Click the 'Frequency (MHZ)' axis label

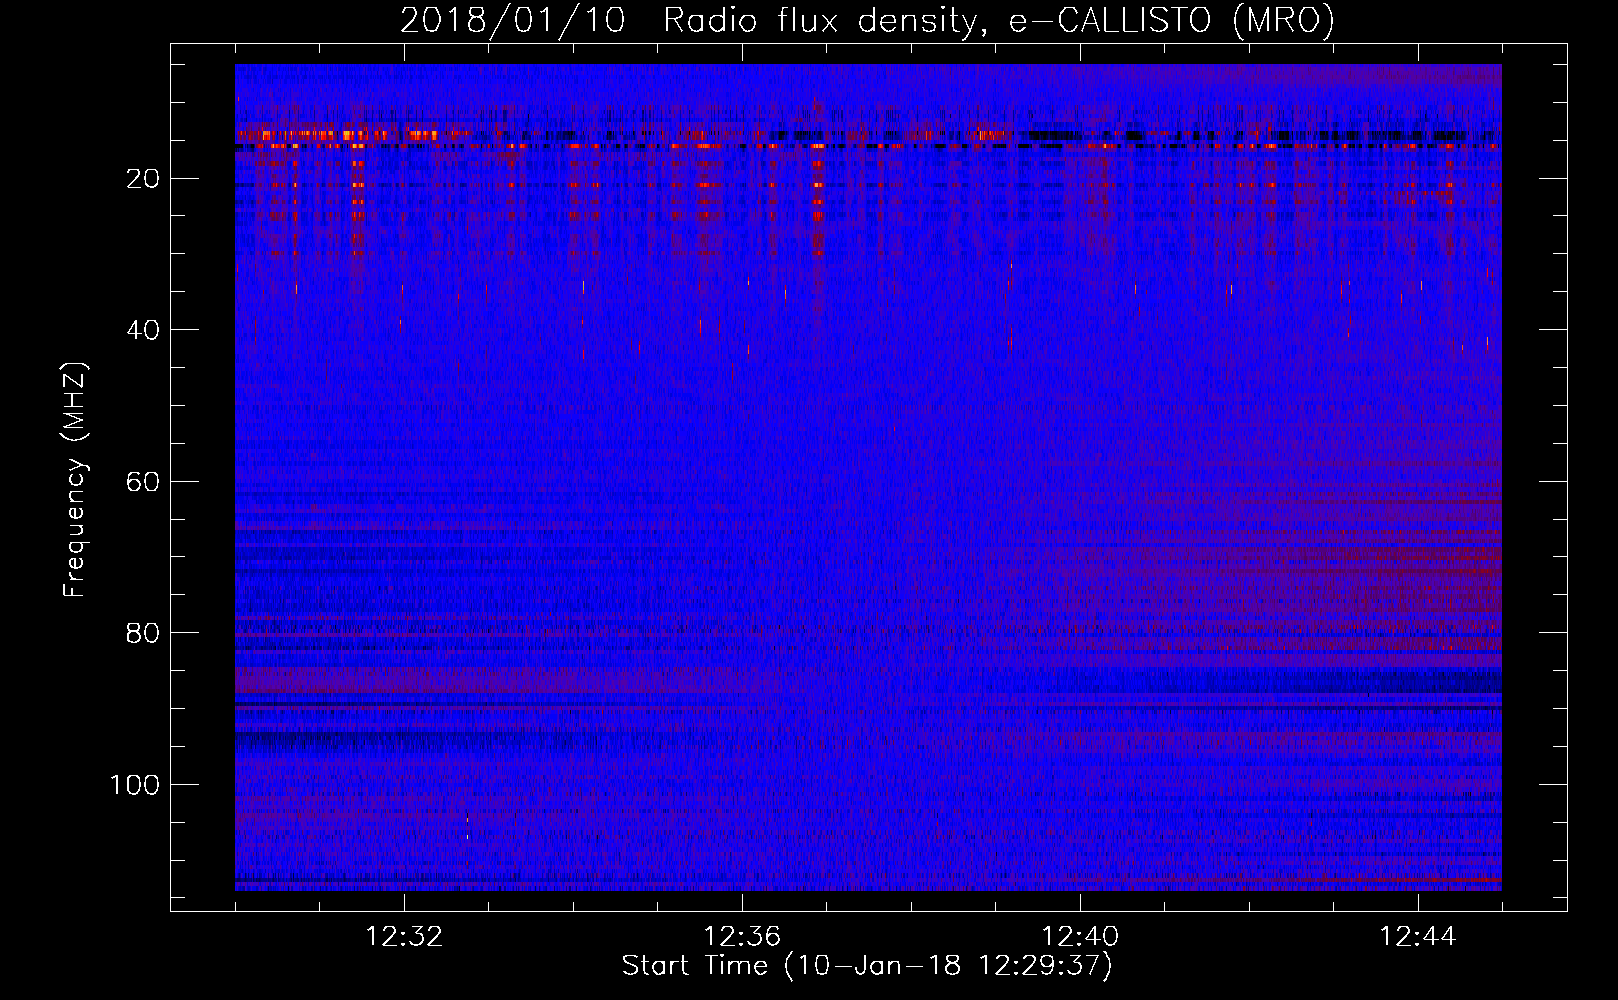click(75, 479)
